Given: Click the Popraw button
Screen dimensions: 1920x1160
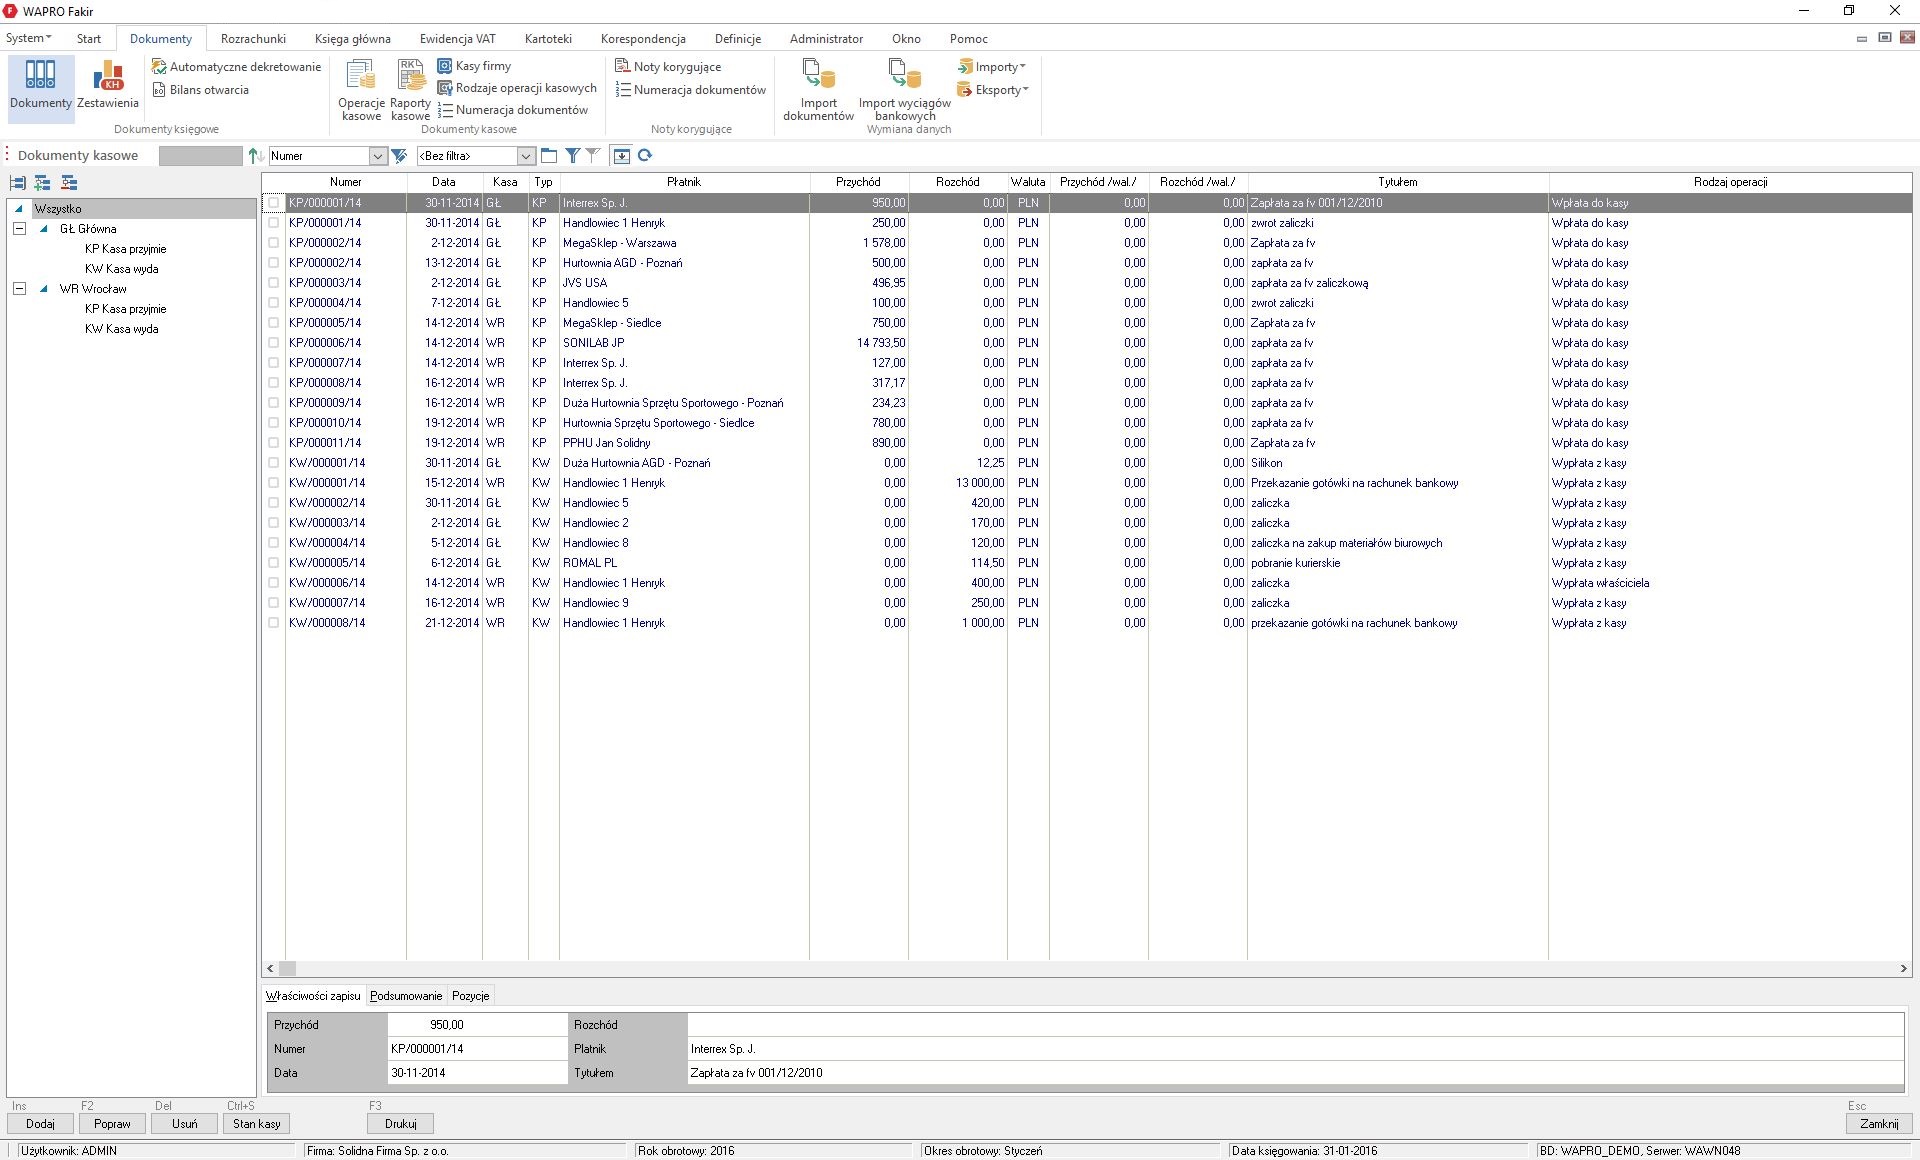Looking at the screenshot, I should point(112,1124).
